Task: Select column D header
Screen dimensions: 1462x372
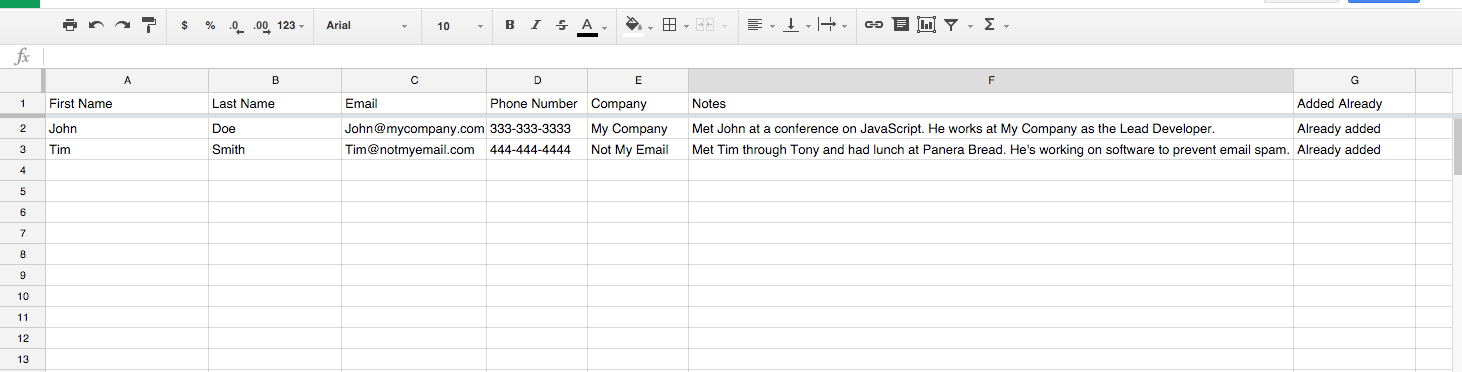Action: [x=537, y=80]
